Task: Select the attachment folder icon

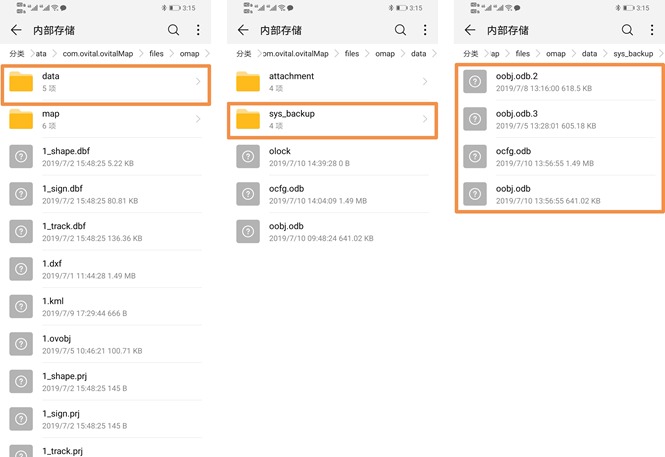Action: pos(249,81)
